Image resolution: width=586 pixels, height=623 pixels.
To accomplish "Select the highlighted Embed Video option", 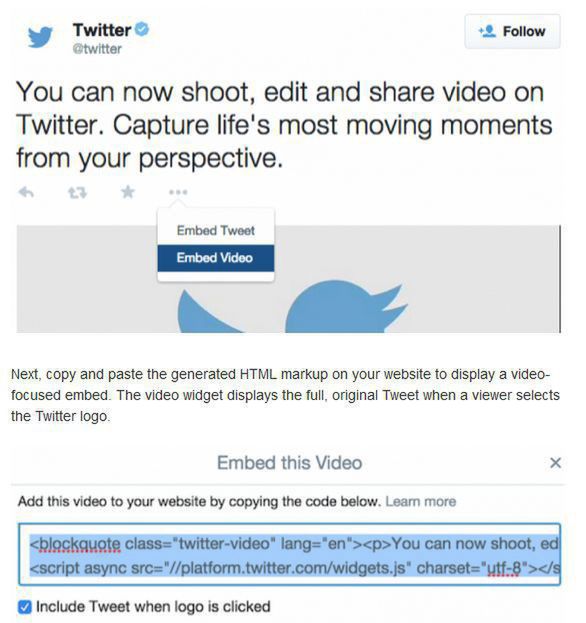I will pyautogui.click(x=216, y=258).
